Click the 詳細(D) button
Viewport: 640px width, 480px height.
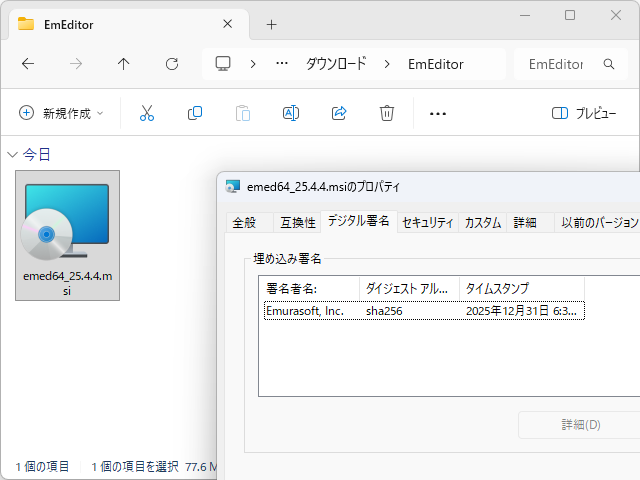coord(580,425)
